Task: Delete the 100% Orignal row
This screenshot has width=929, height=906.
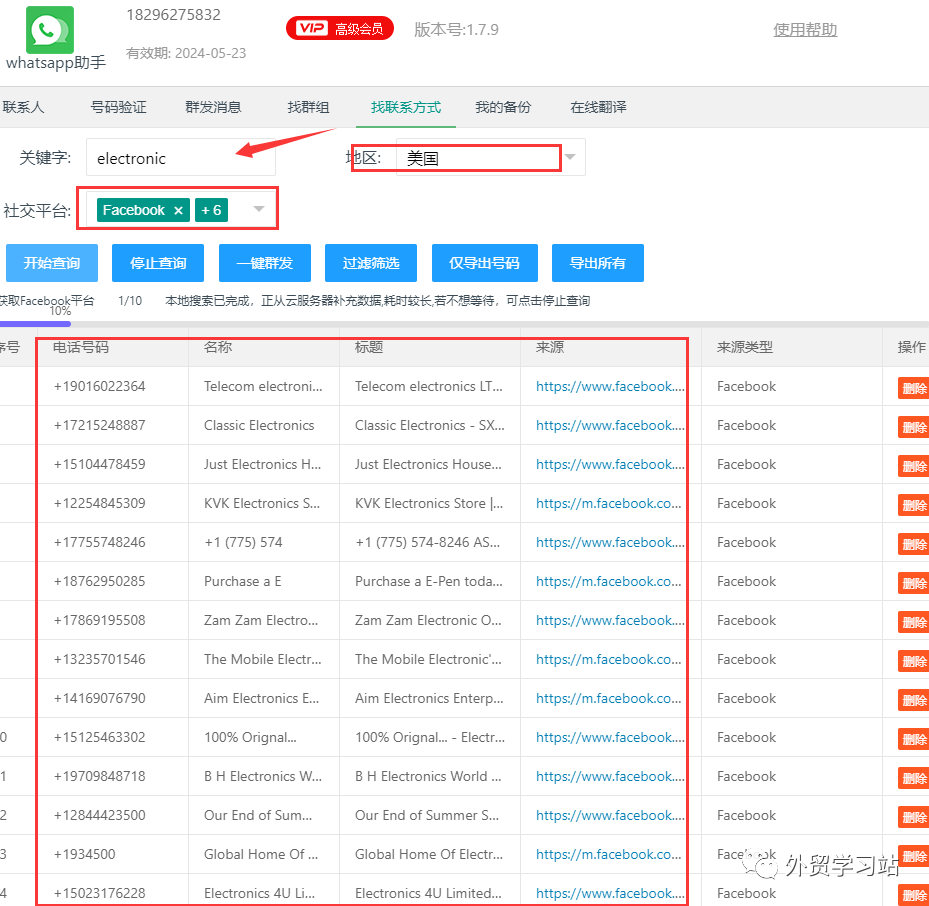Action: 914,740
